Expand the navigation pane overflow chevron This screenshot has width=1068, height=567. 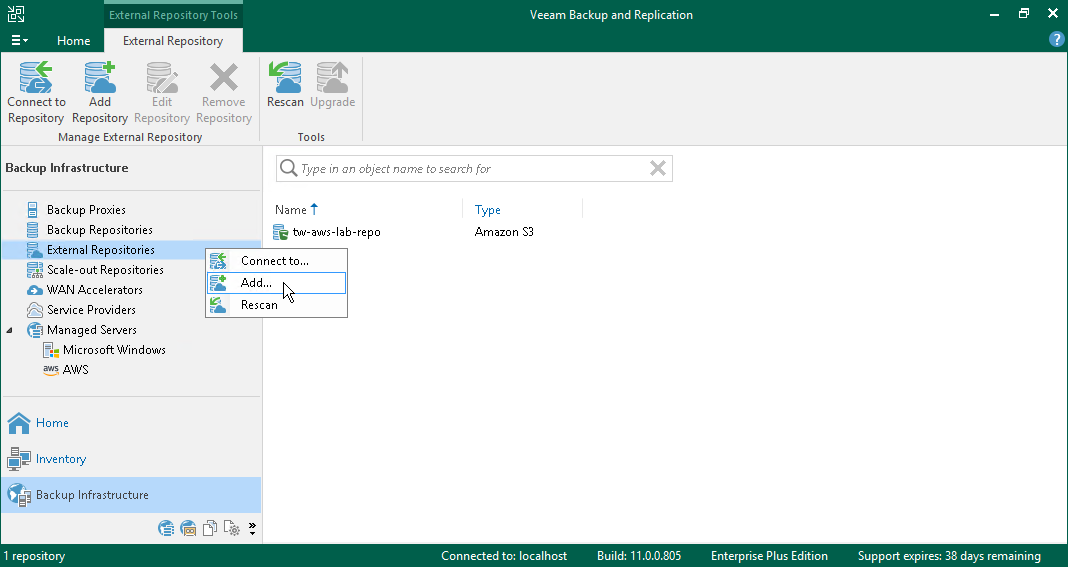point(252,528)
